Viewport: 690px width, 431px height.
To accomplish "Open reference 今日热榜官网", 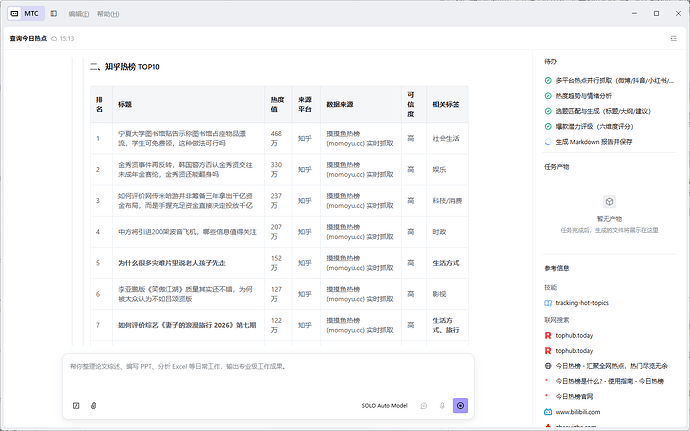I will pyautogui.click(x=574, y=397).
